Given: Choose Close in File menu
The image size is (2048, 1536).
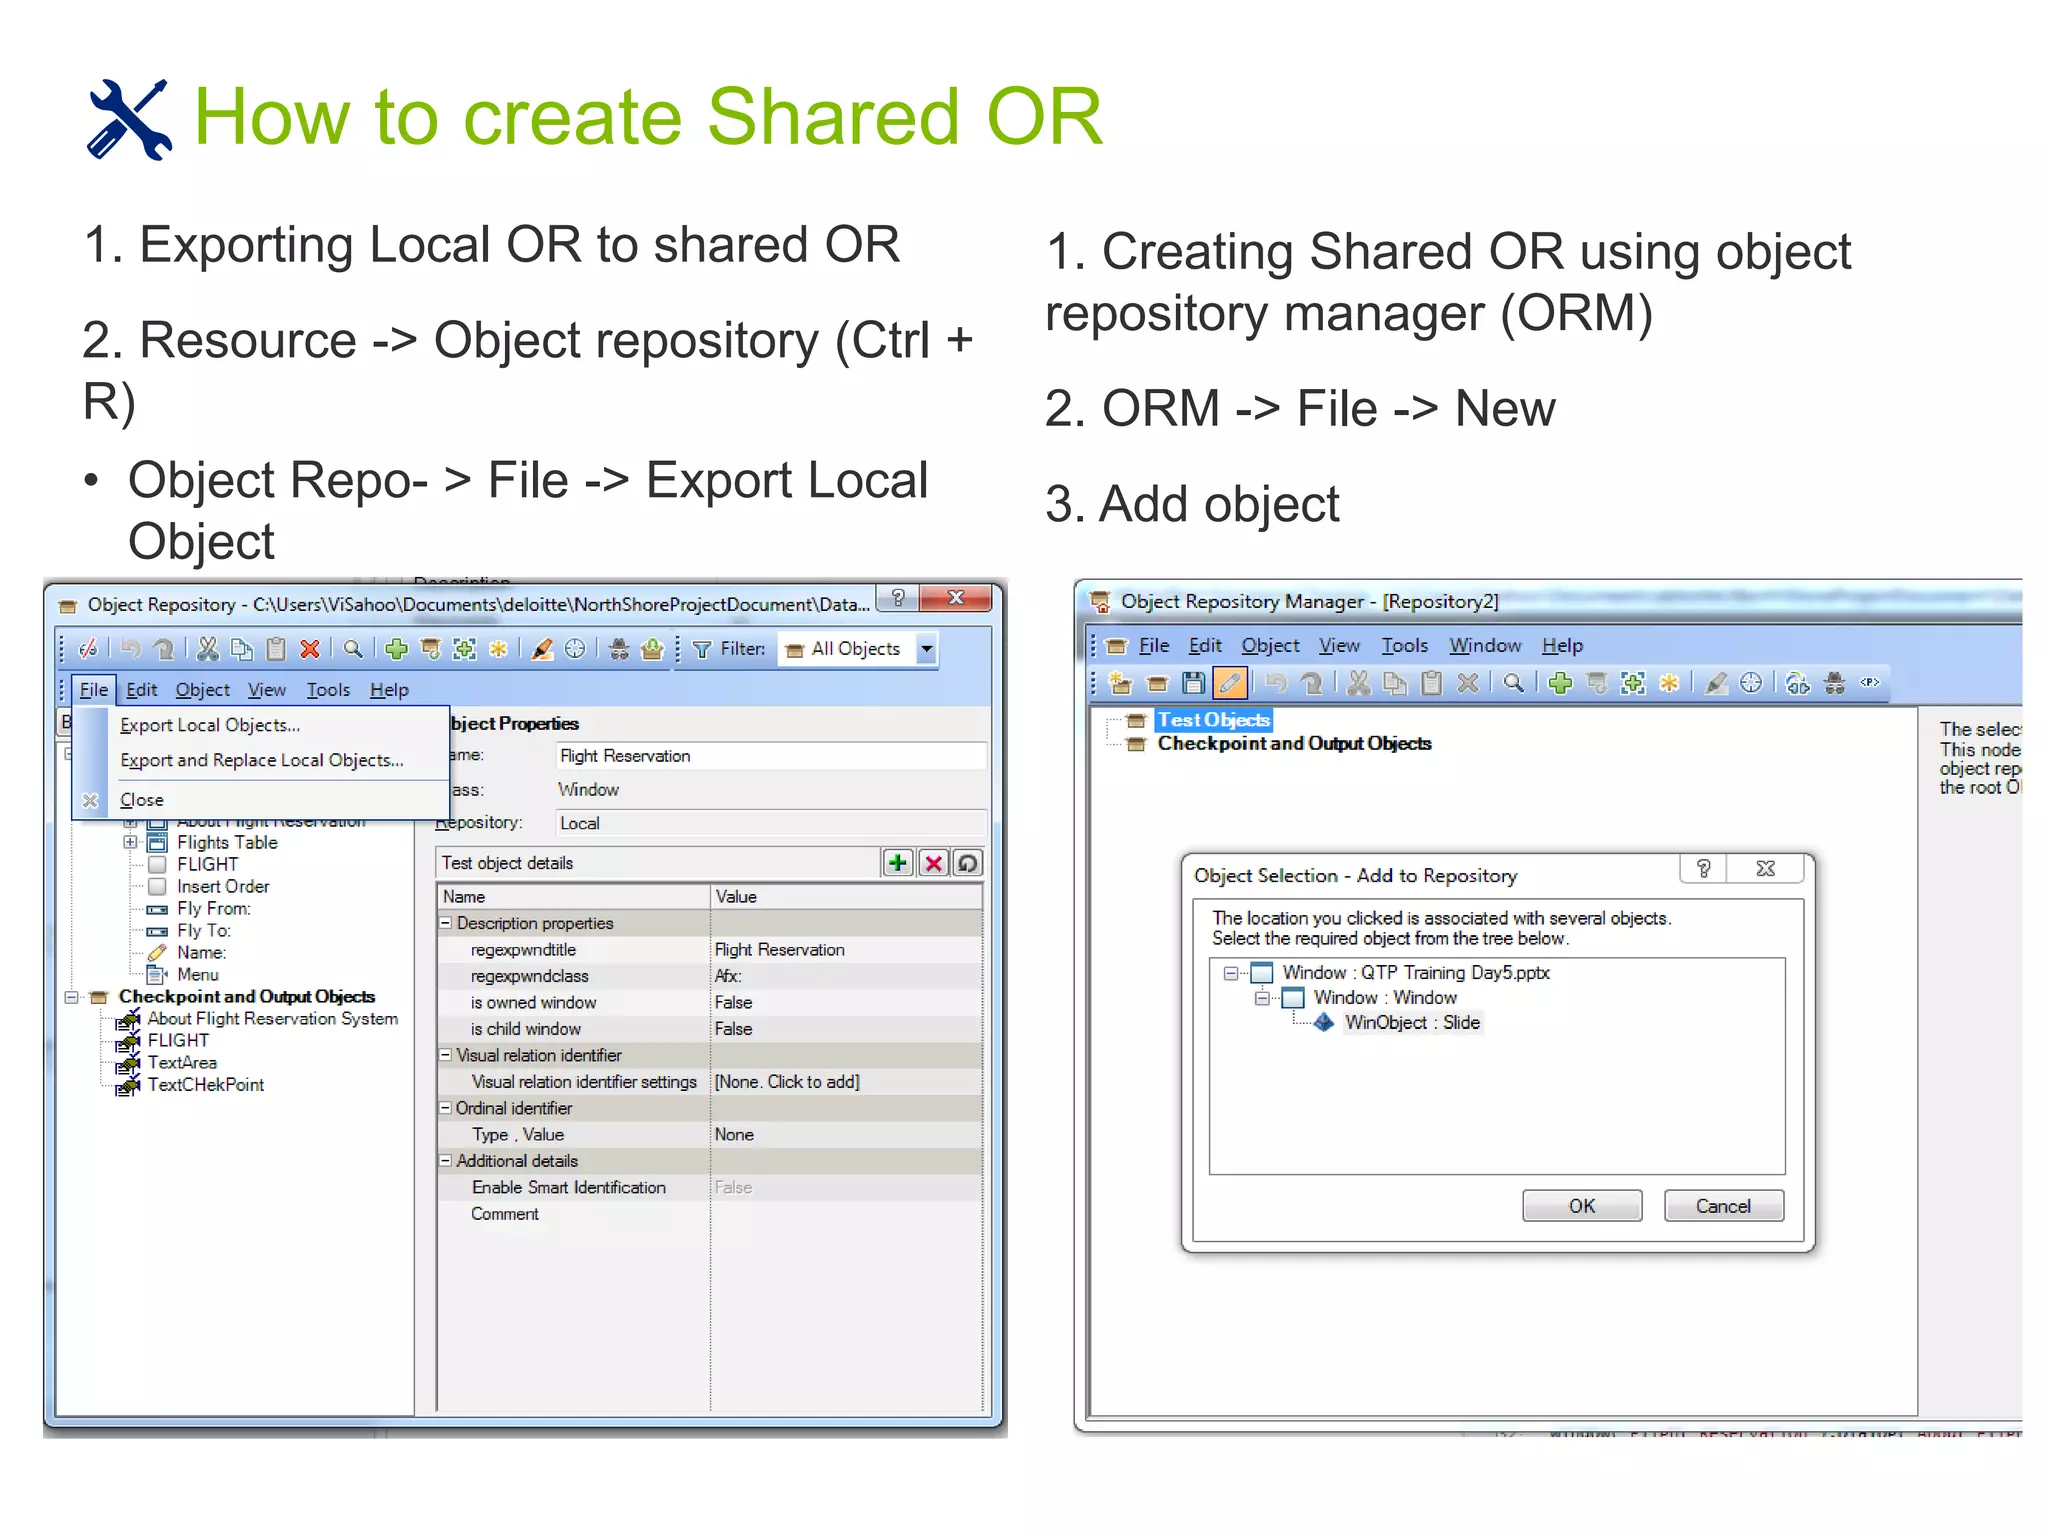Looking at the screenshot, I should click(x=141, y=800).
